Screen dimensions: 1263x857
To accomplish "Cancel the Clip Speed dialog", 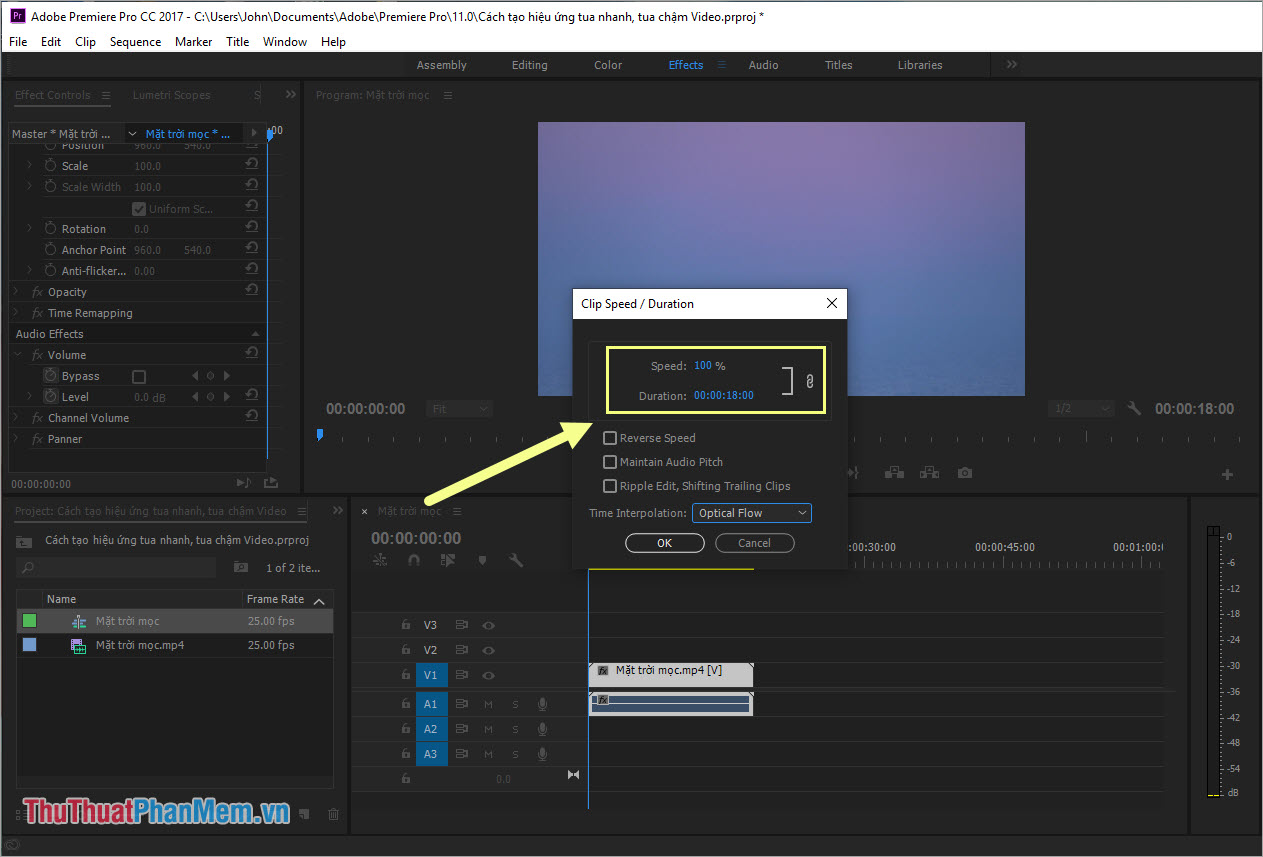I will tap(754, 542).
